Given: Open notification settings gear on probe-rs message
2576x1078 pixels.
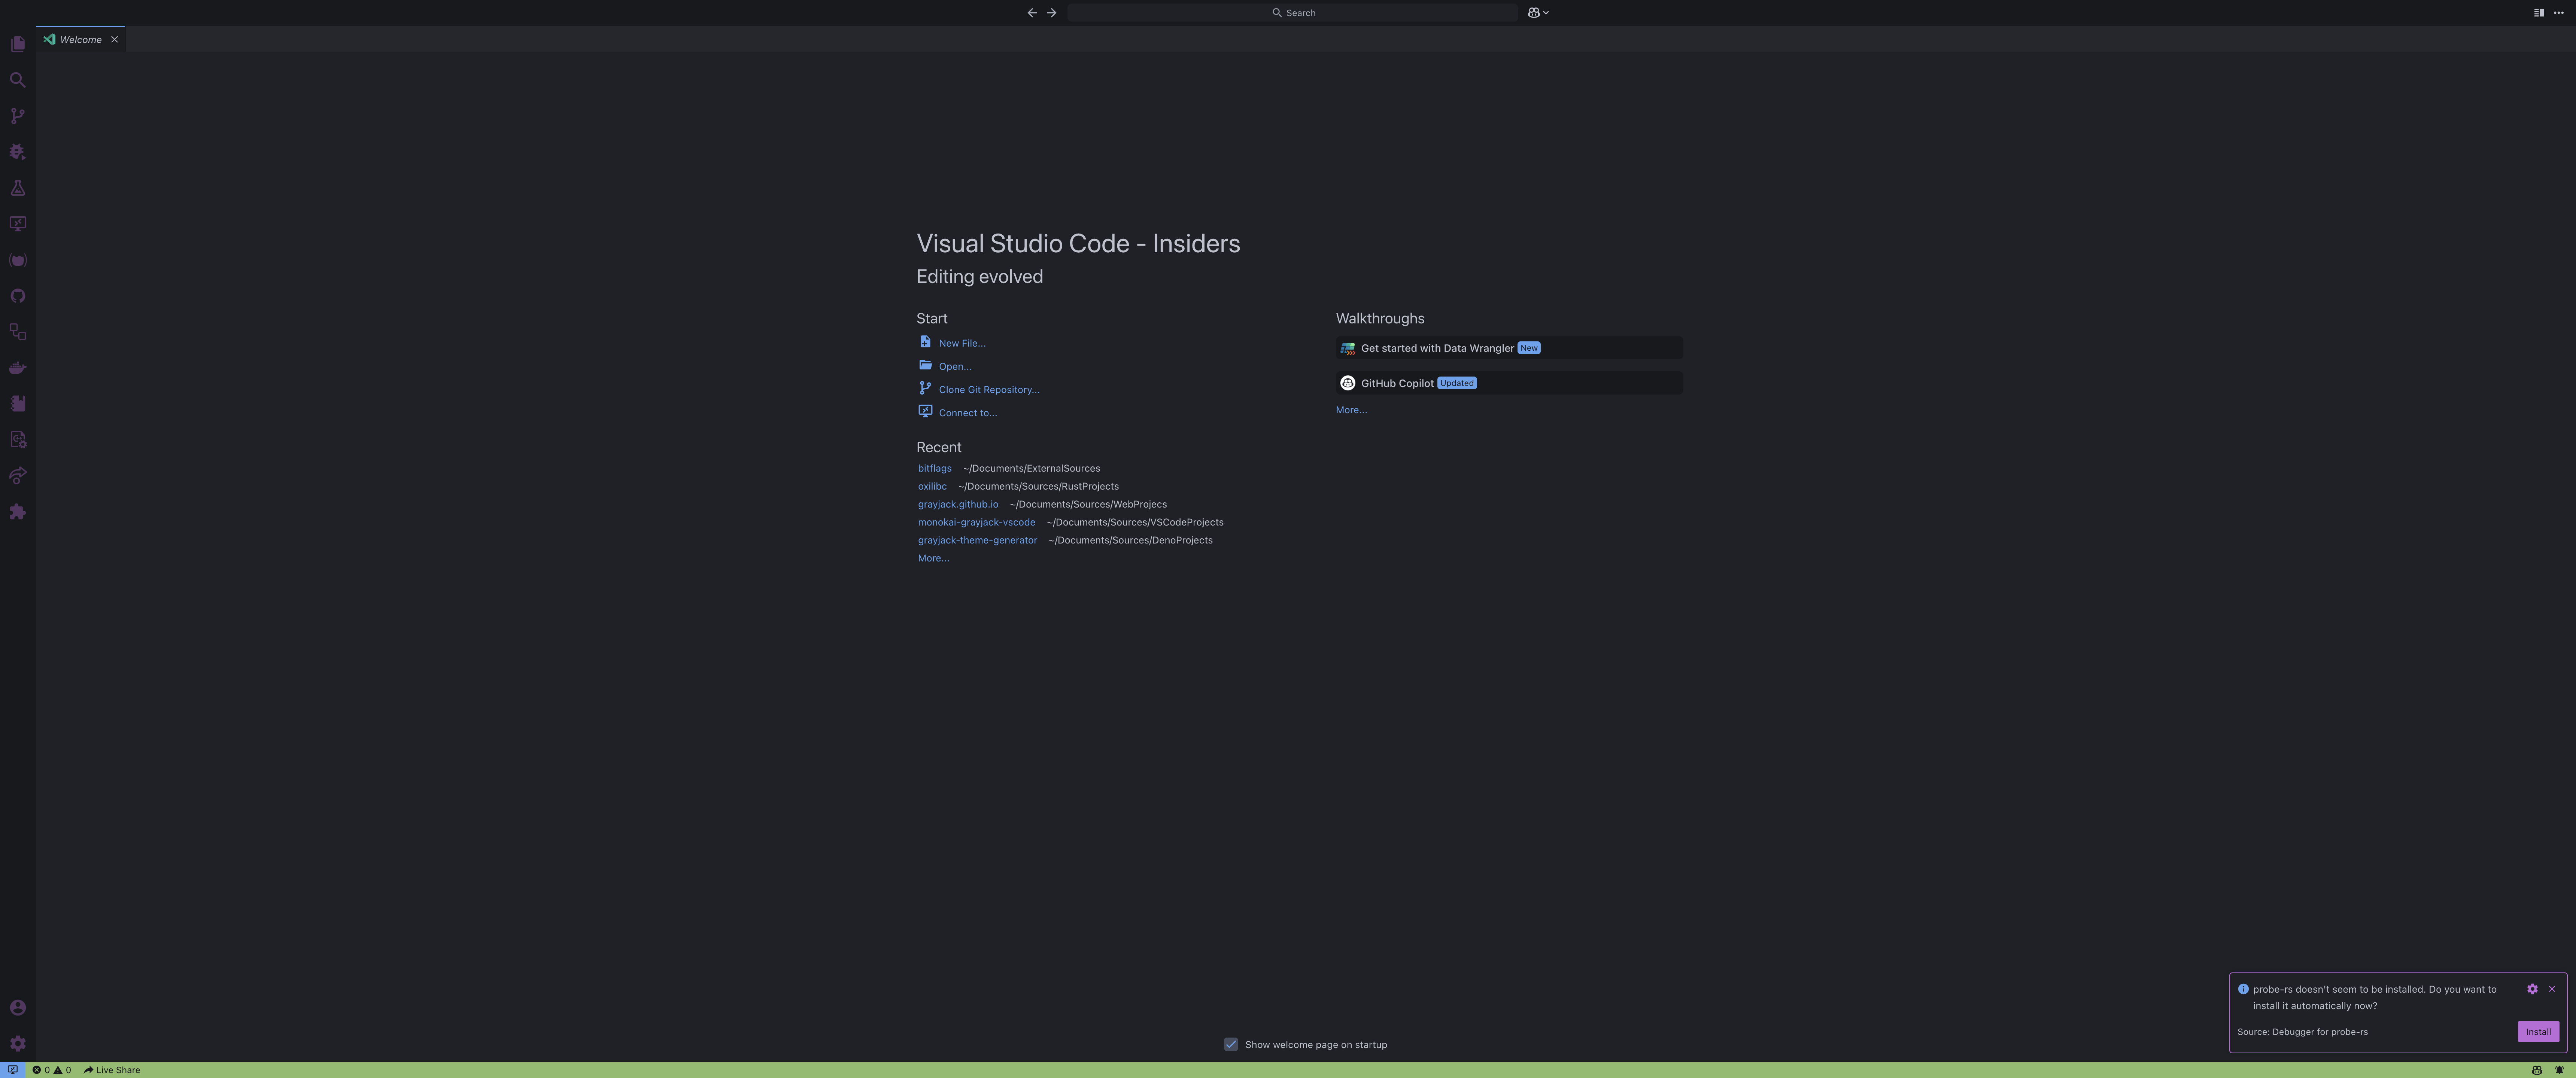Looking at the screenshot, I should [x=2532, y=989].
